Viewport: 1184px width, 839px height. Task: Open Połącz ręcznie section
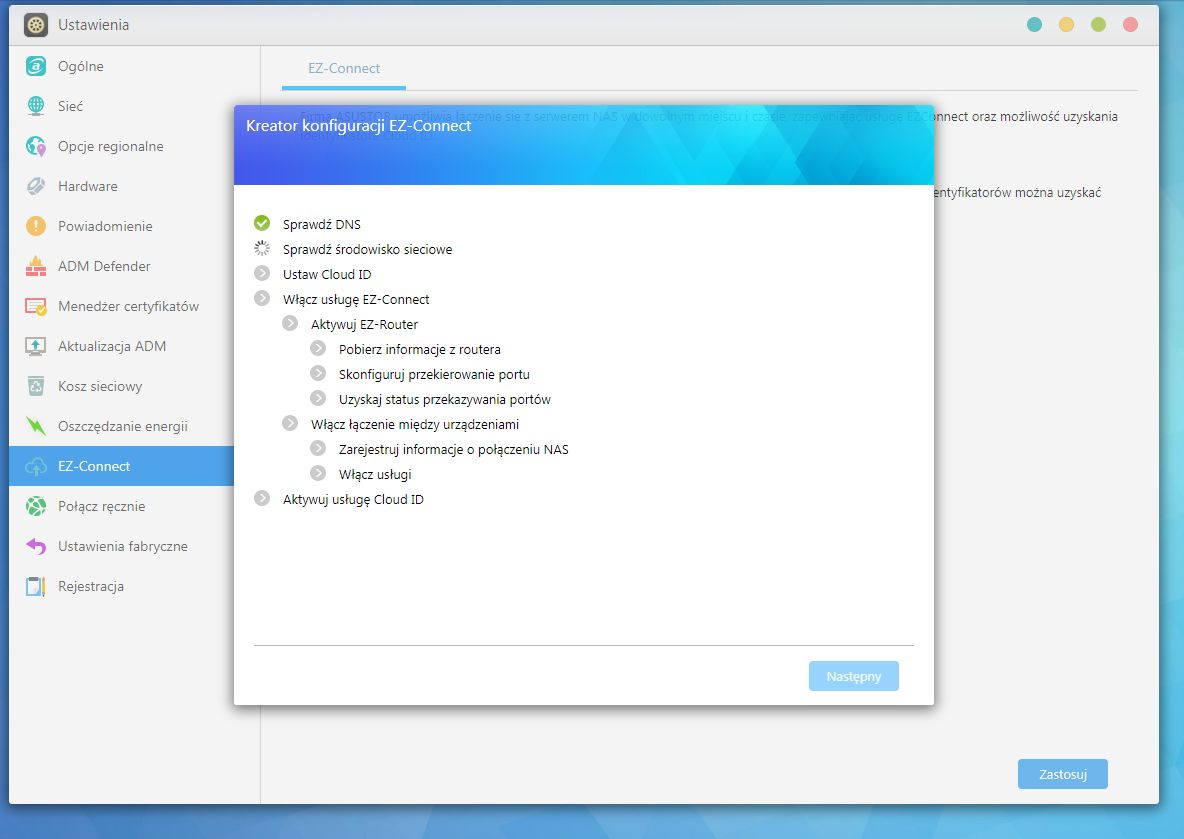pos(122,506)
